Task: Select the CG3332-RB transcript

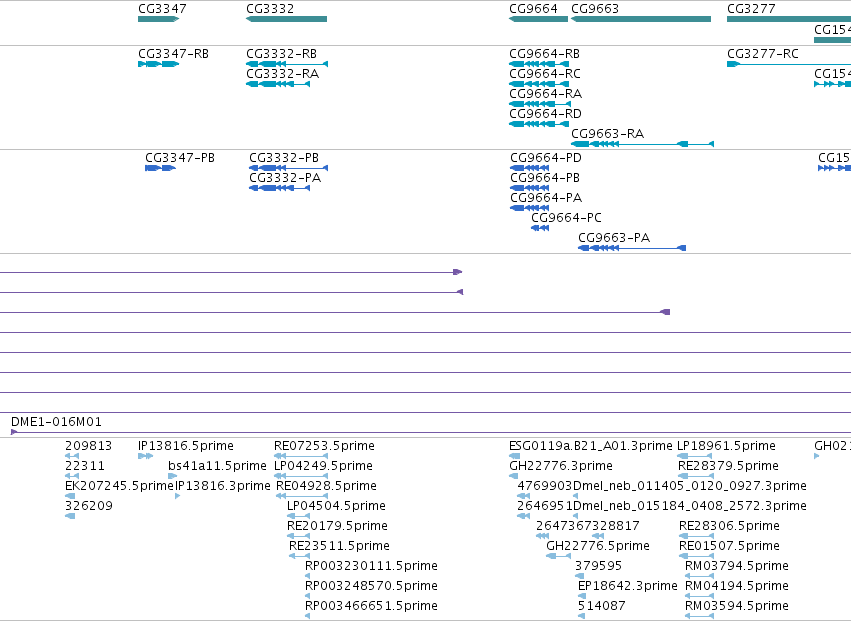Action: (287, 64)
